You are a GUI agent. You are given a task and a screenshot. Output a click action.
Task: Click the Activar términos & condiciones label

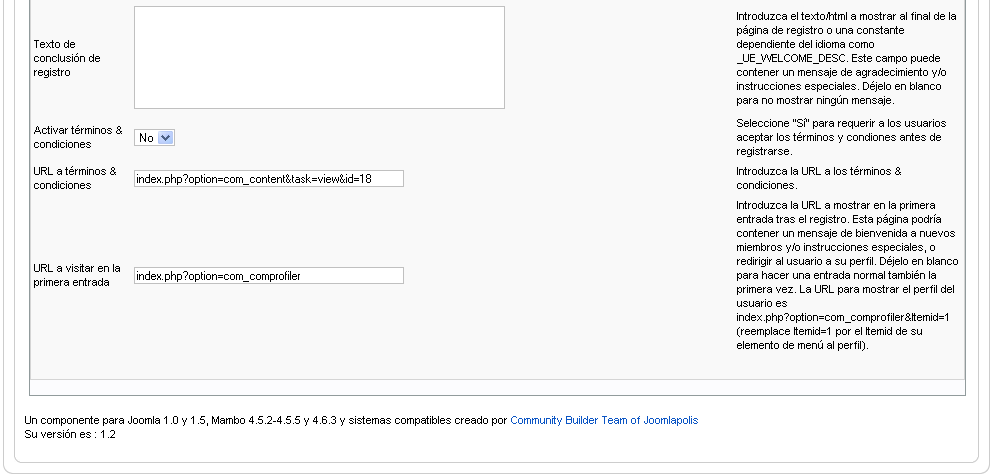78,137
